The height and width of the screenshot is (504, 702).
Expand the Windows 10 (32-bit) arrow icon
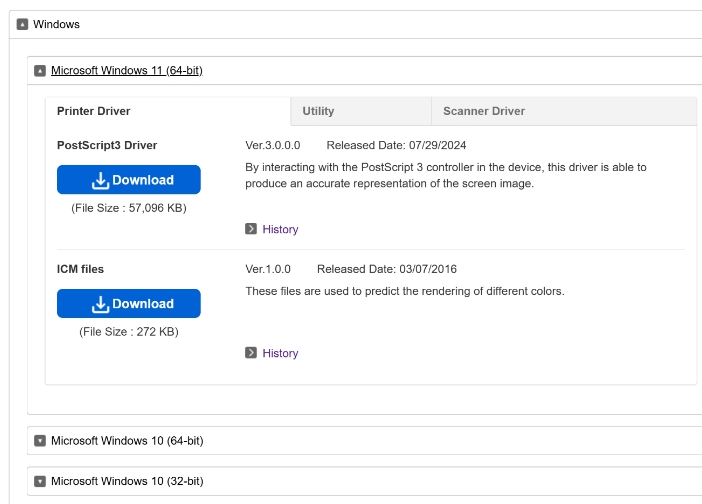pos(40,481)
